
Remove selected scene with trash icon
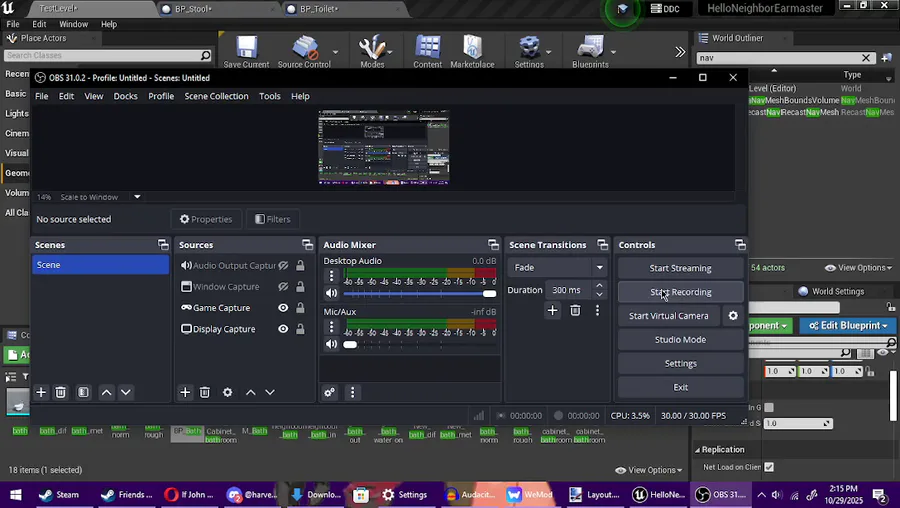60,392
